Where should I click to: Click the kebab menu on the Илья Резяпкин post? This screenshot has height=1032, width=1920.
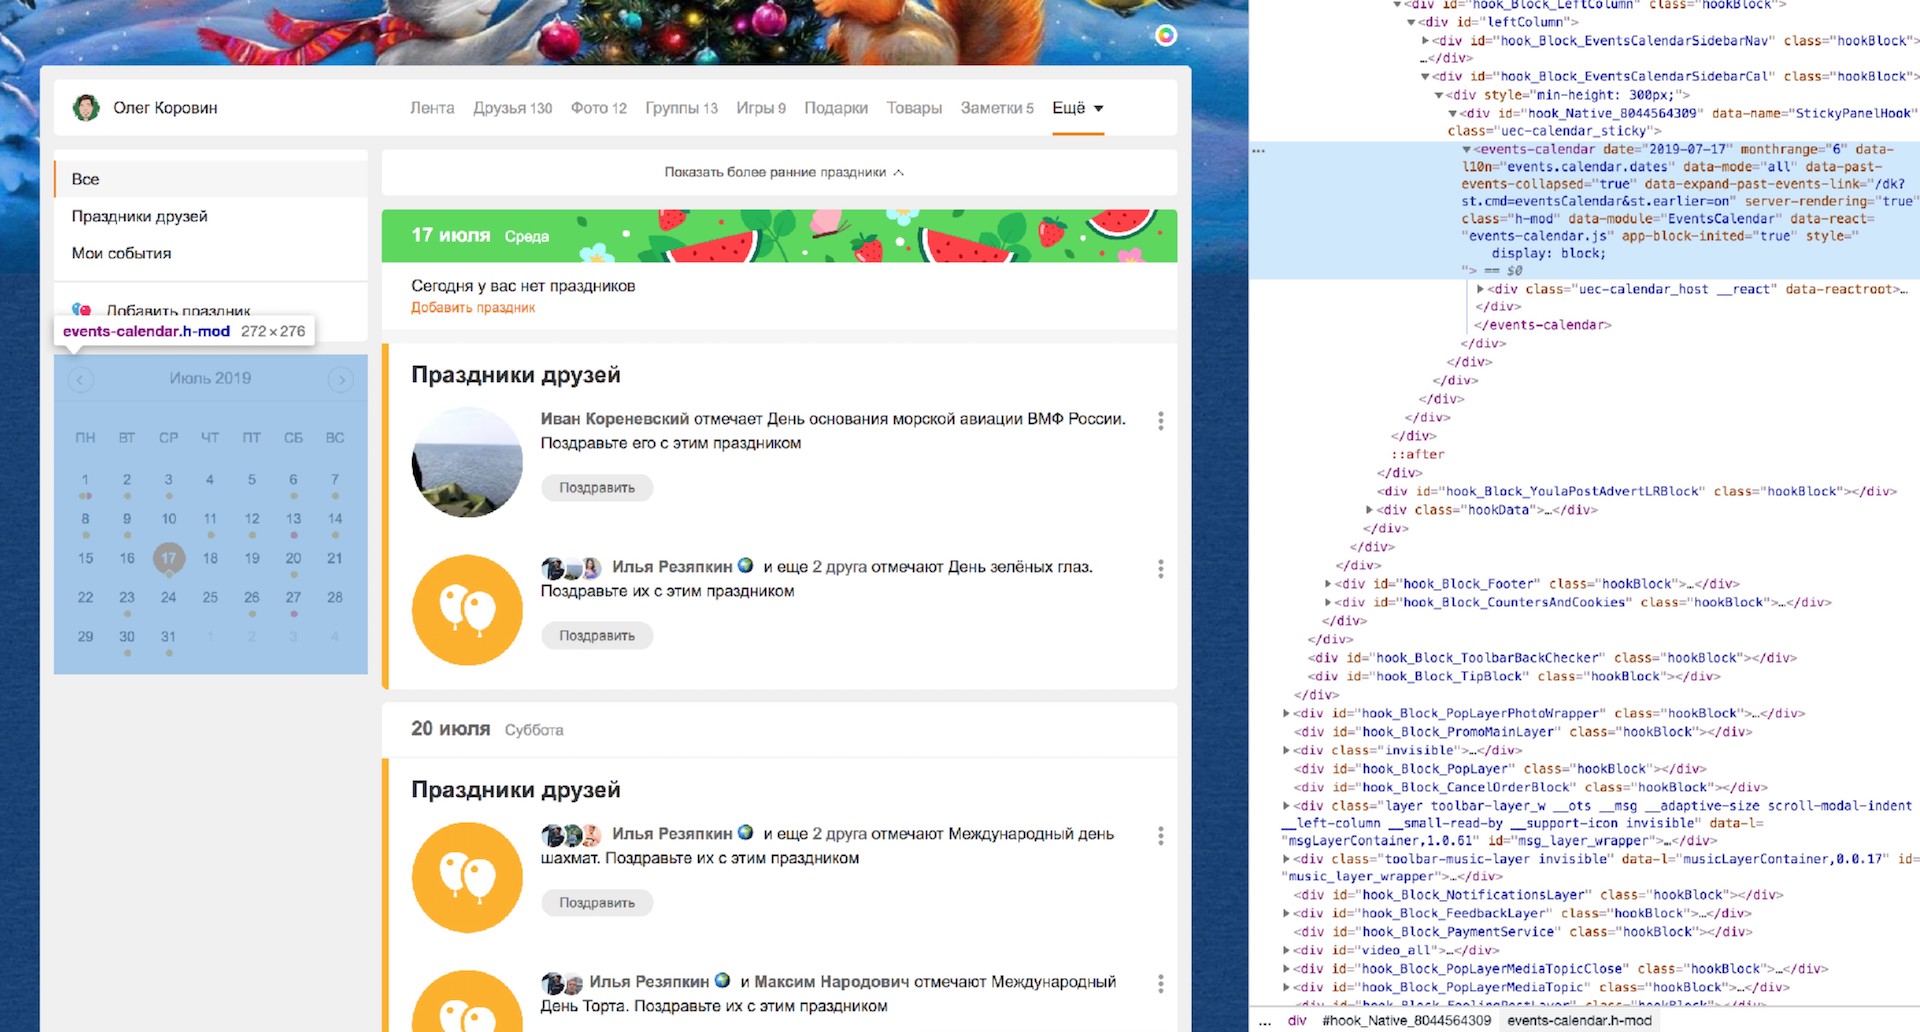pyautogui.click(x=1160, y=568)
